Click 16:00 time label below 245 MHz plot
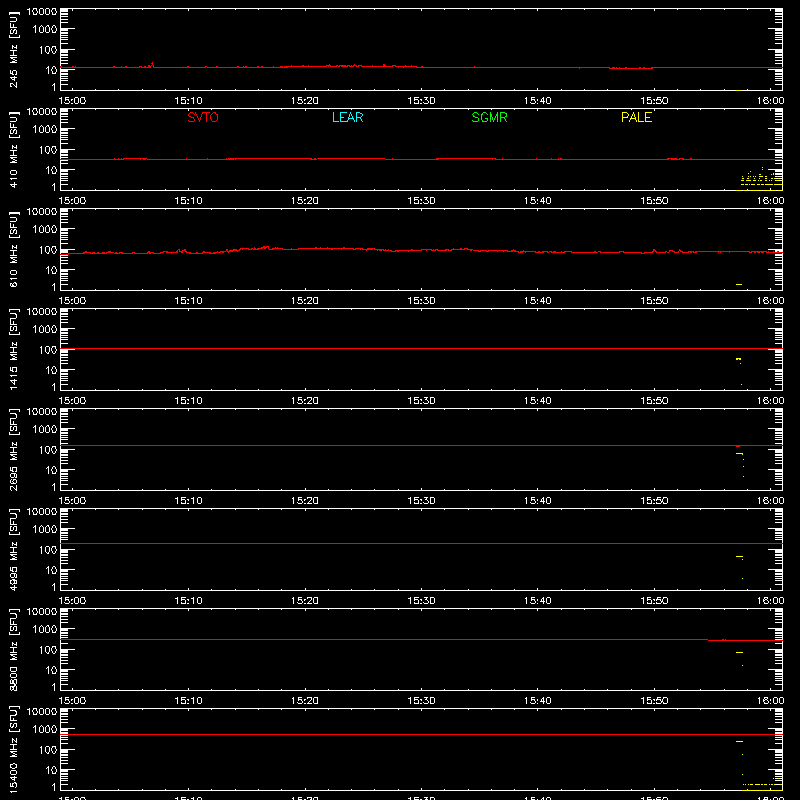Screen dimensions: 800x800 coord(770,101)
